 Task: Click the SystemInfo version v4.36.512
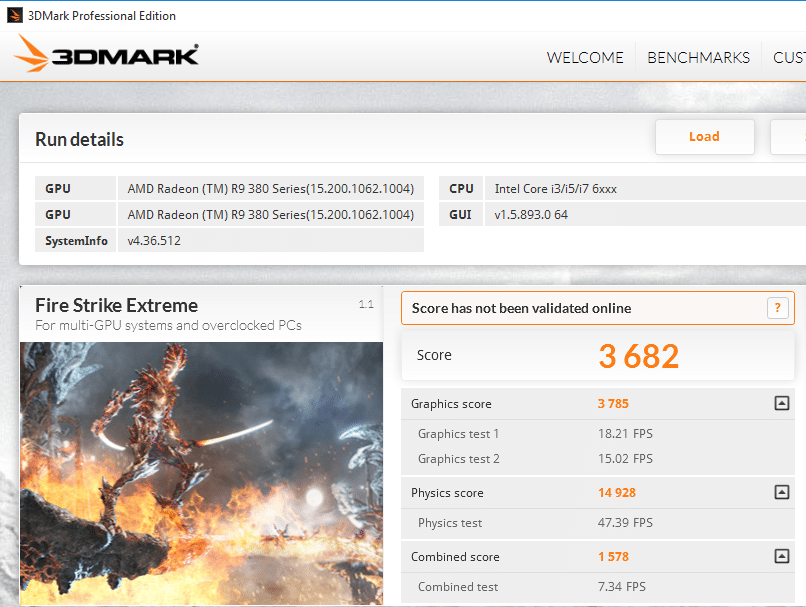tap(154, 241)
